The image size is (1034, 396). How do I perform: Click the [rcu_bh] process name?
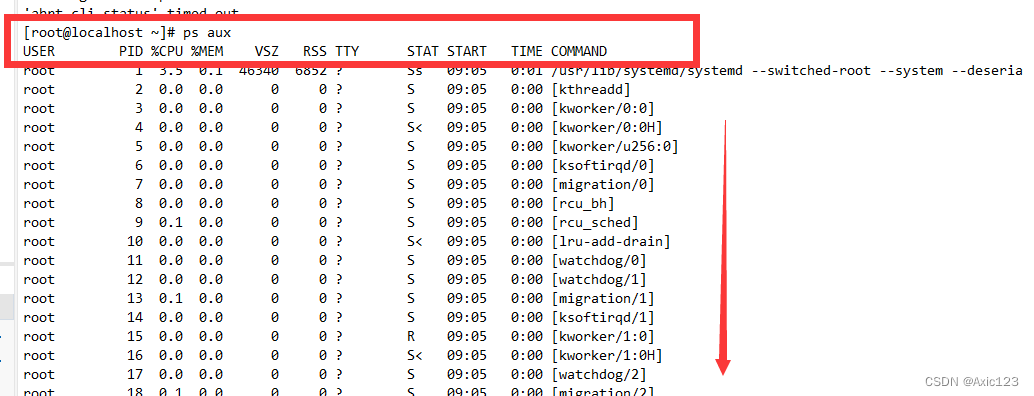(583, 204)
